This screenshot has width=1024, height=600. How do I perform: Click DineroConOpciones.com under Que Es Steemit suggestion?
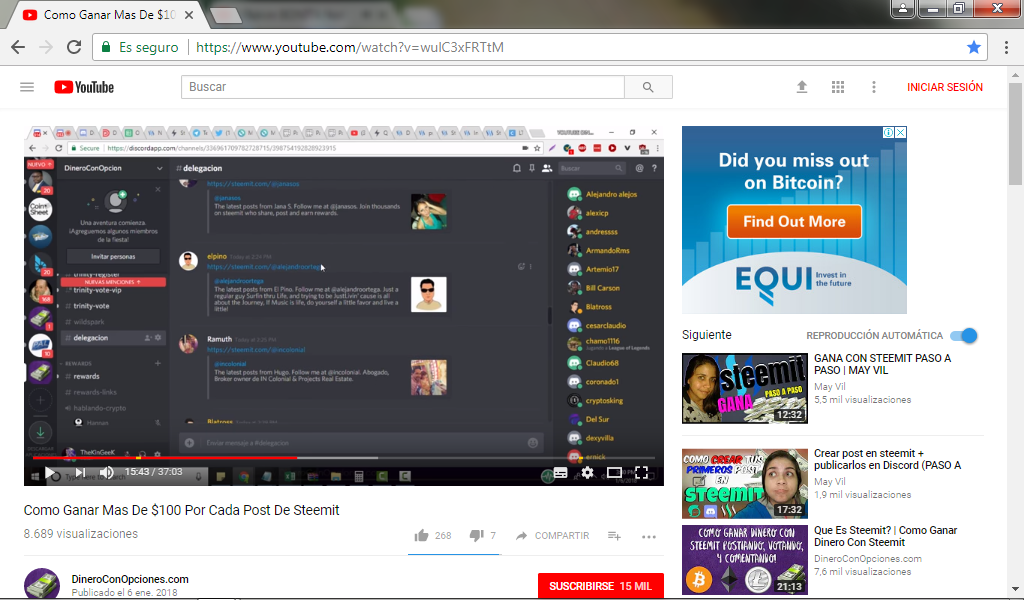(868, 559)
